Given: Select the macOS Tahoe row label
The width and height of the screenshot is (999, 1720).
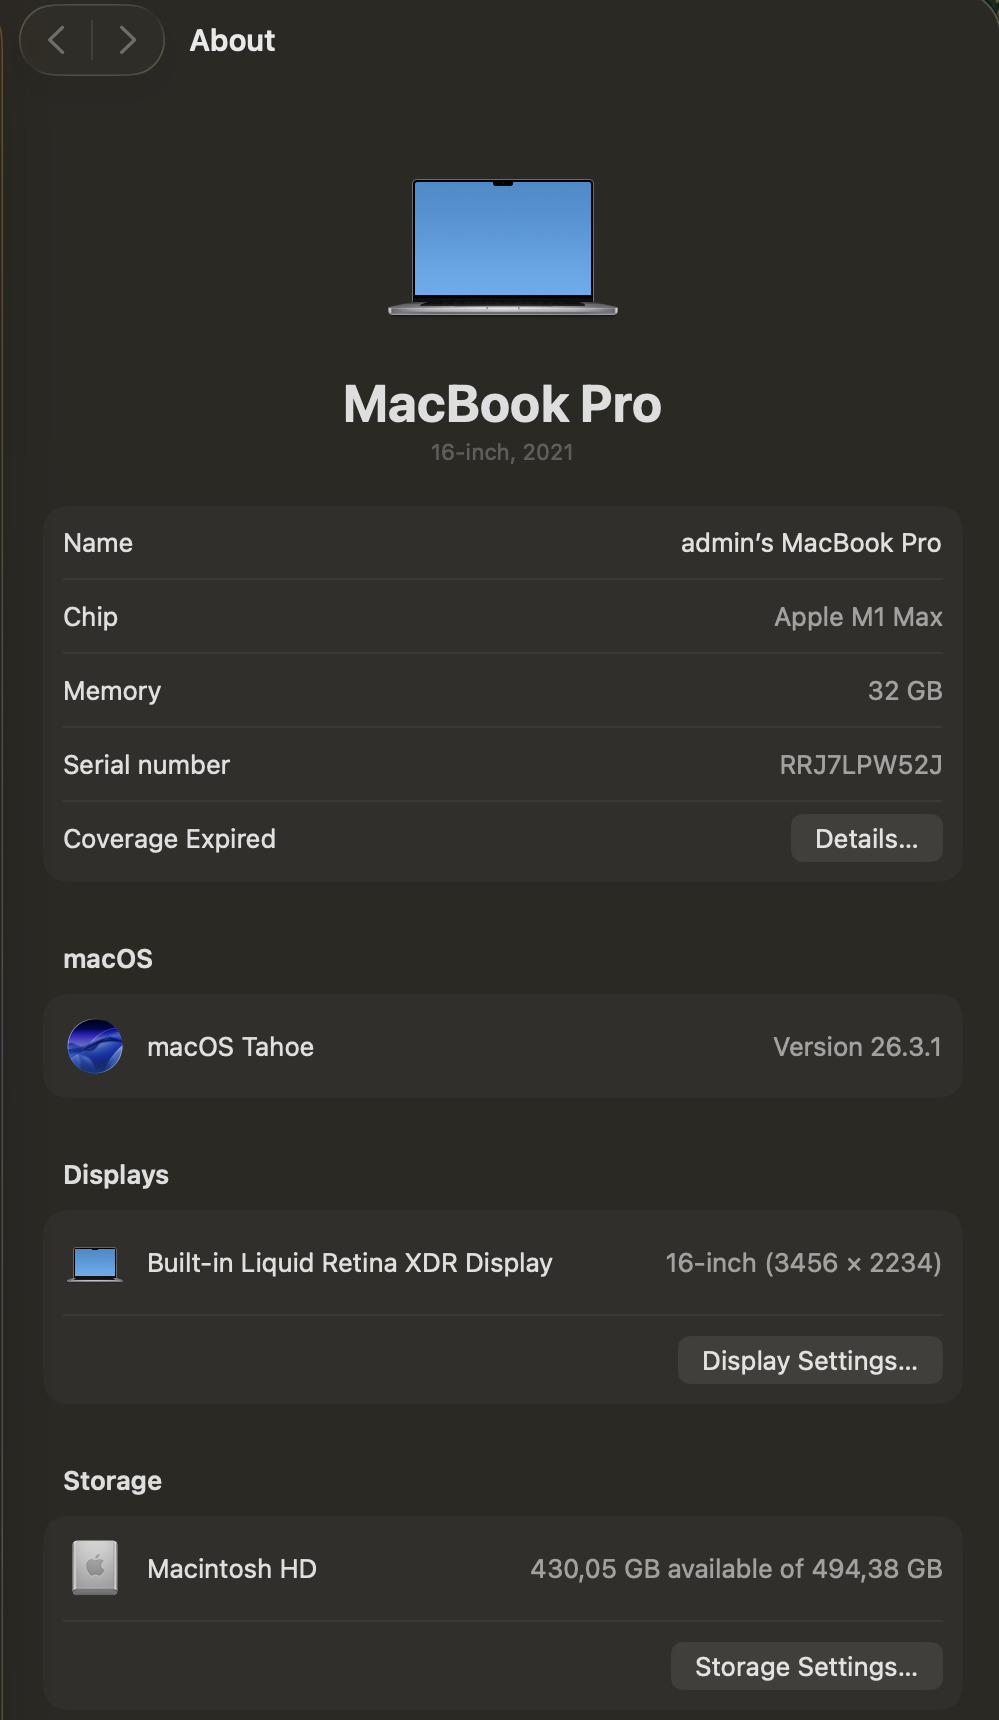Looking at the screenshot, I should tap(230, 1047).
